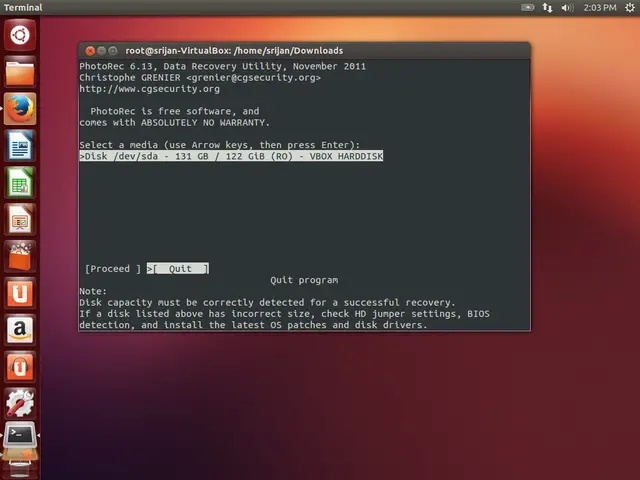Image resolution: width=640 pixels, height=480 pixels.
Task: Open Amazon launcher icon
Action: (x=20, y=330)
